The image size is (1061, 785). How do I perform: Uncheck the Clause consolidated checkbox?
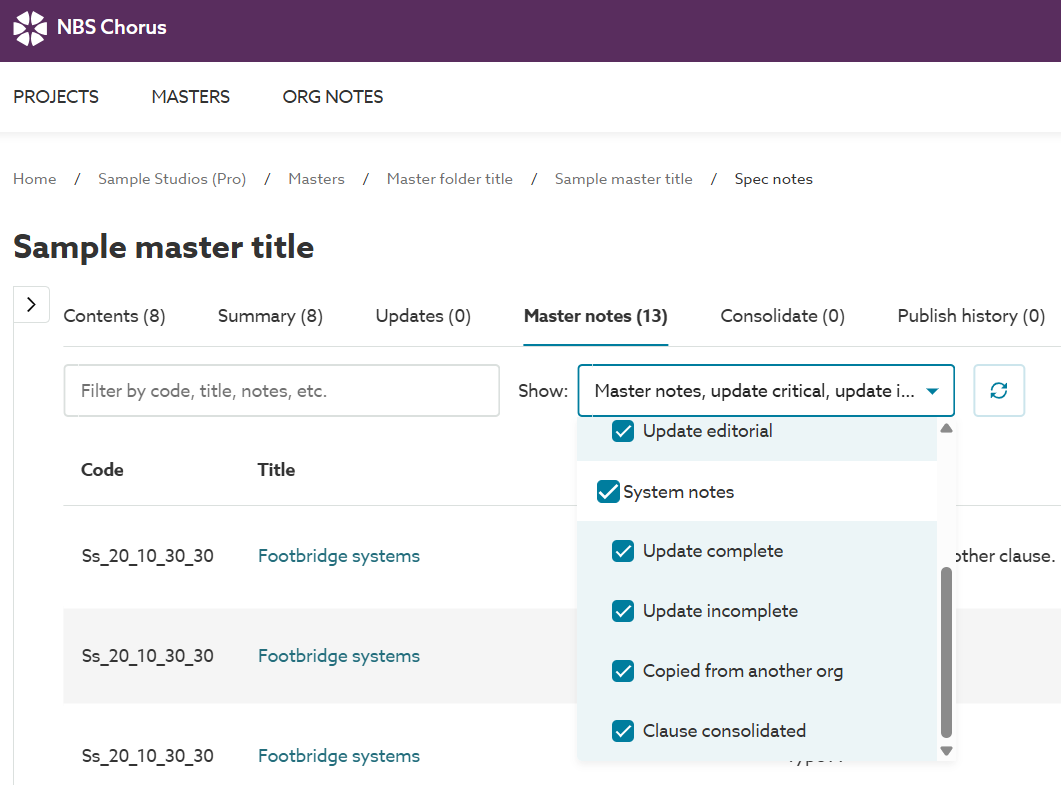tap(623, 731)
